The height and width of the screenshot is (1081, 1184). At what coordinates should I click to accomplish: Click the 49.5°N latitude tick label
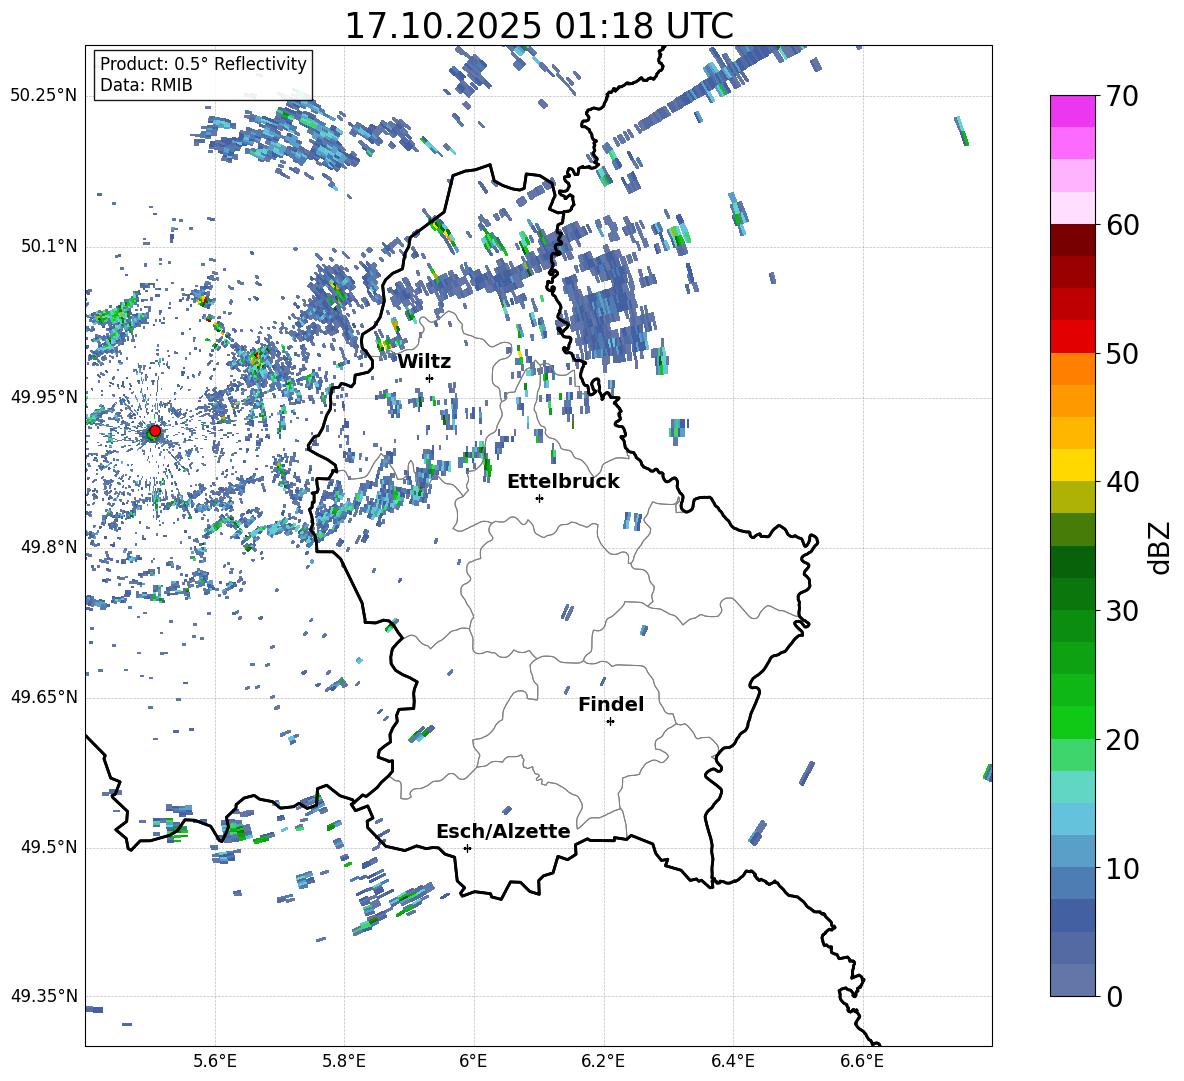tap(48, 847)
